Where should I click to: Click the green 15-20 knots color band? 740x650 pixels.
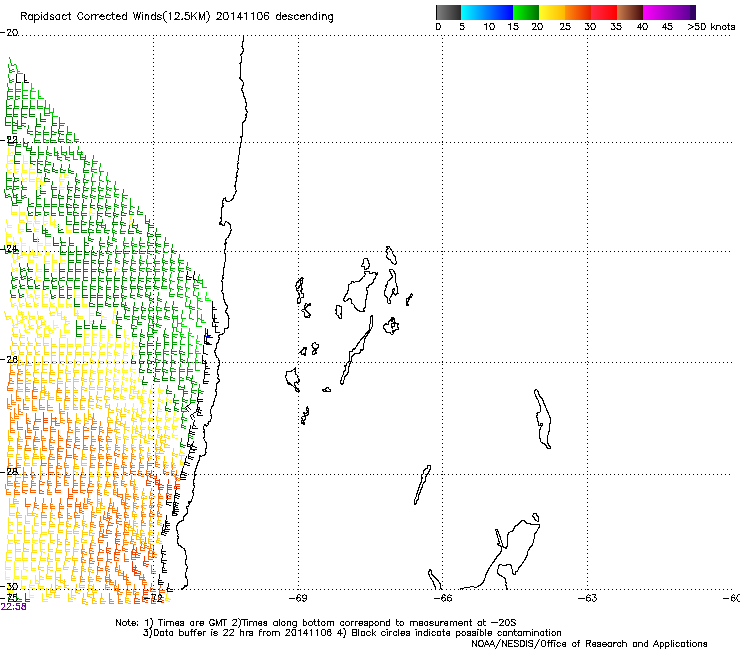526,12
